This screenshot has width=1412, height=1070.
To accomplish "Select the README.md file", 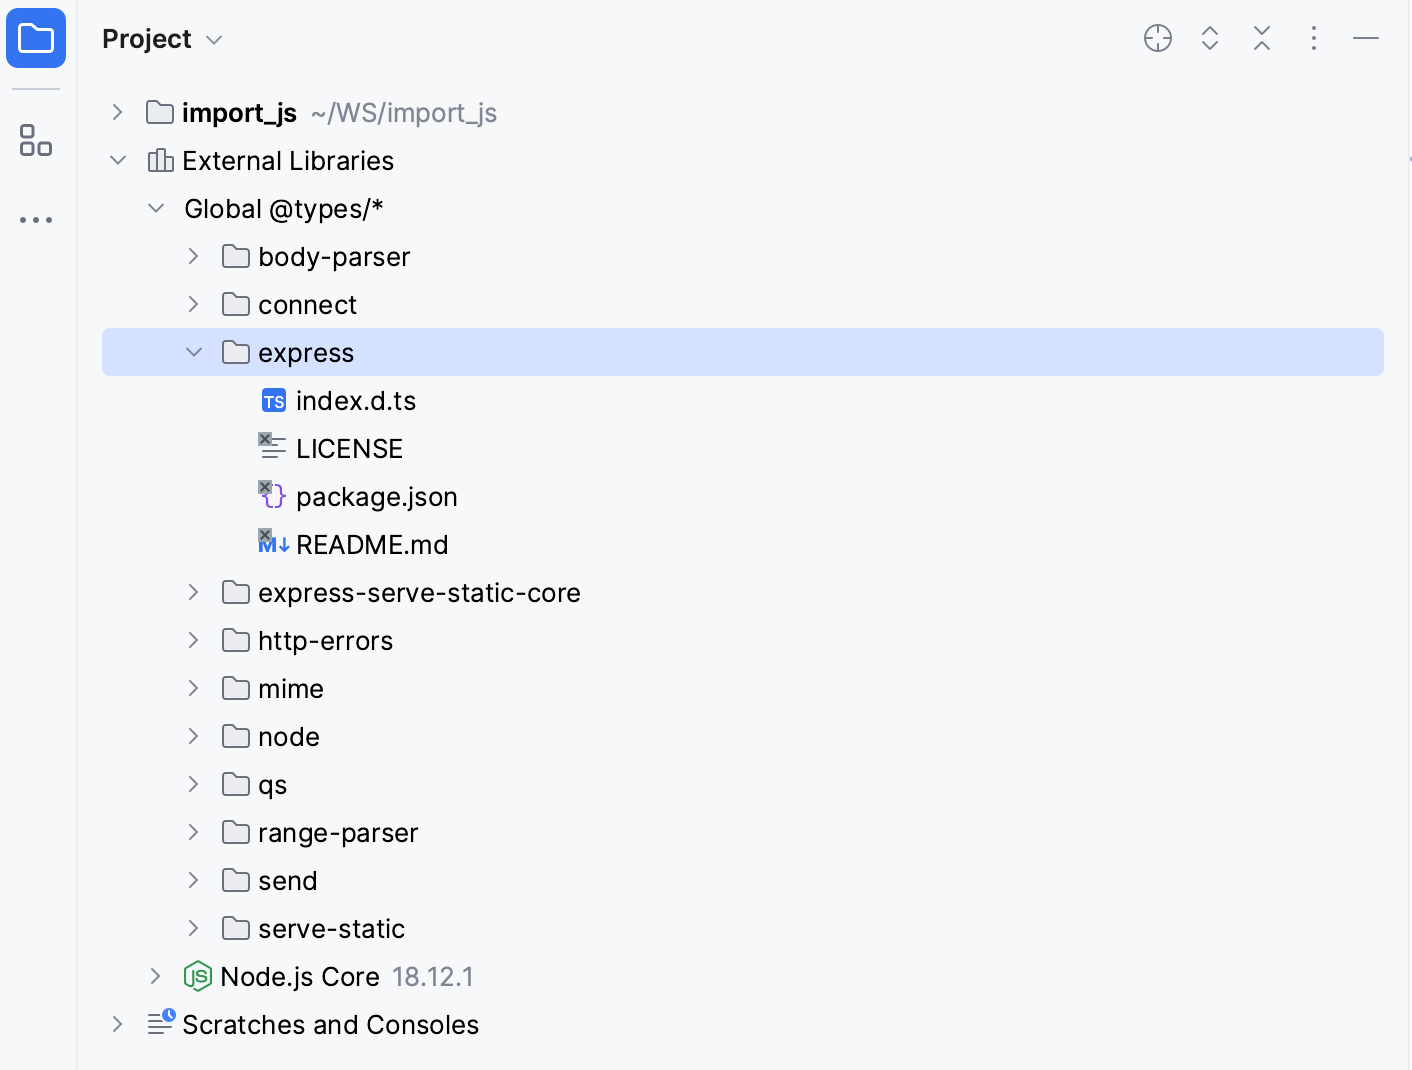I will click(372, 544).
